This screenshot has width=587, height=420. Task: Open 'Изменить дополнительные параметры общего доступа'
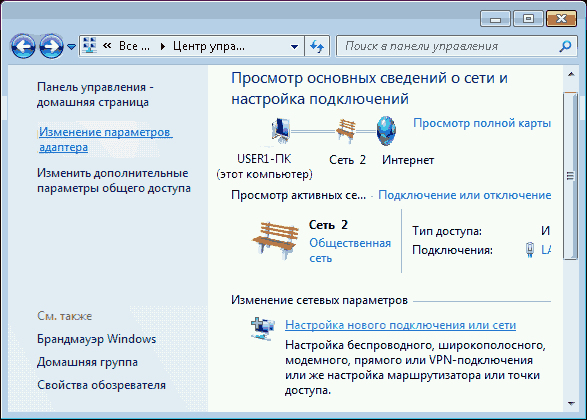point(114,180)
